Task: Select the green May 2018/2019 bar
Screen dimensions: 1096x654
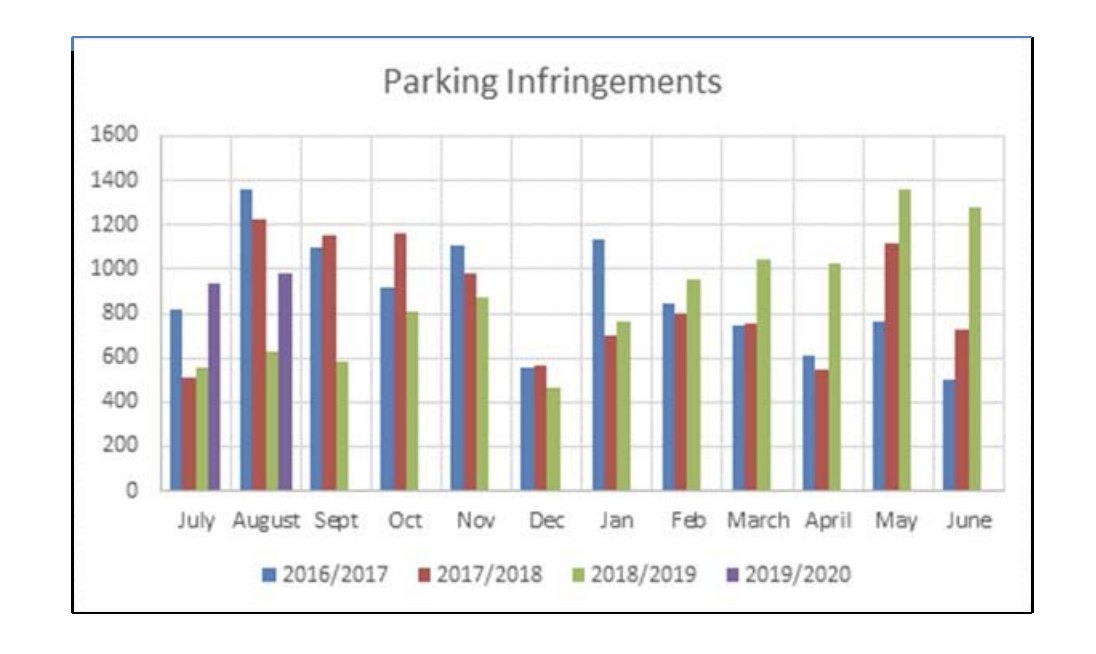Action: point(904,340)
